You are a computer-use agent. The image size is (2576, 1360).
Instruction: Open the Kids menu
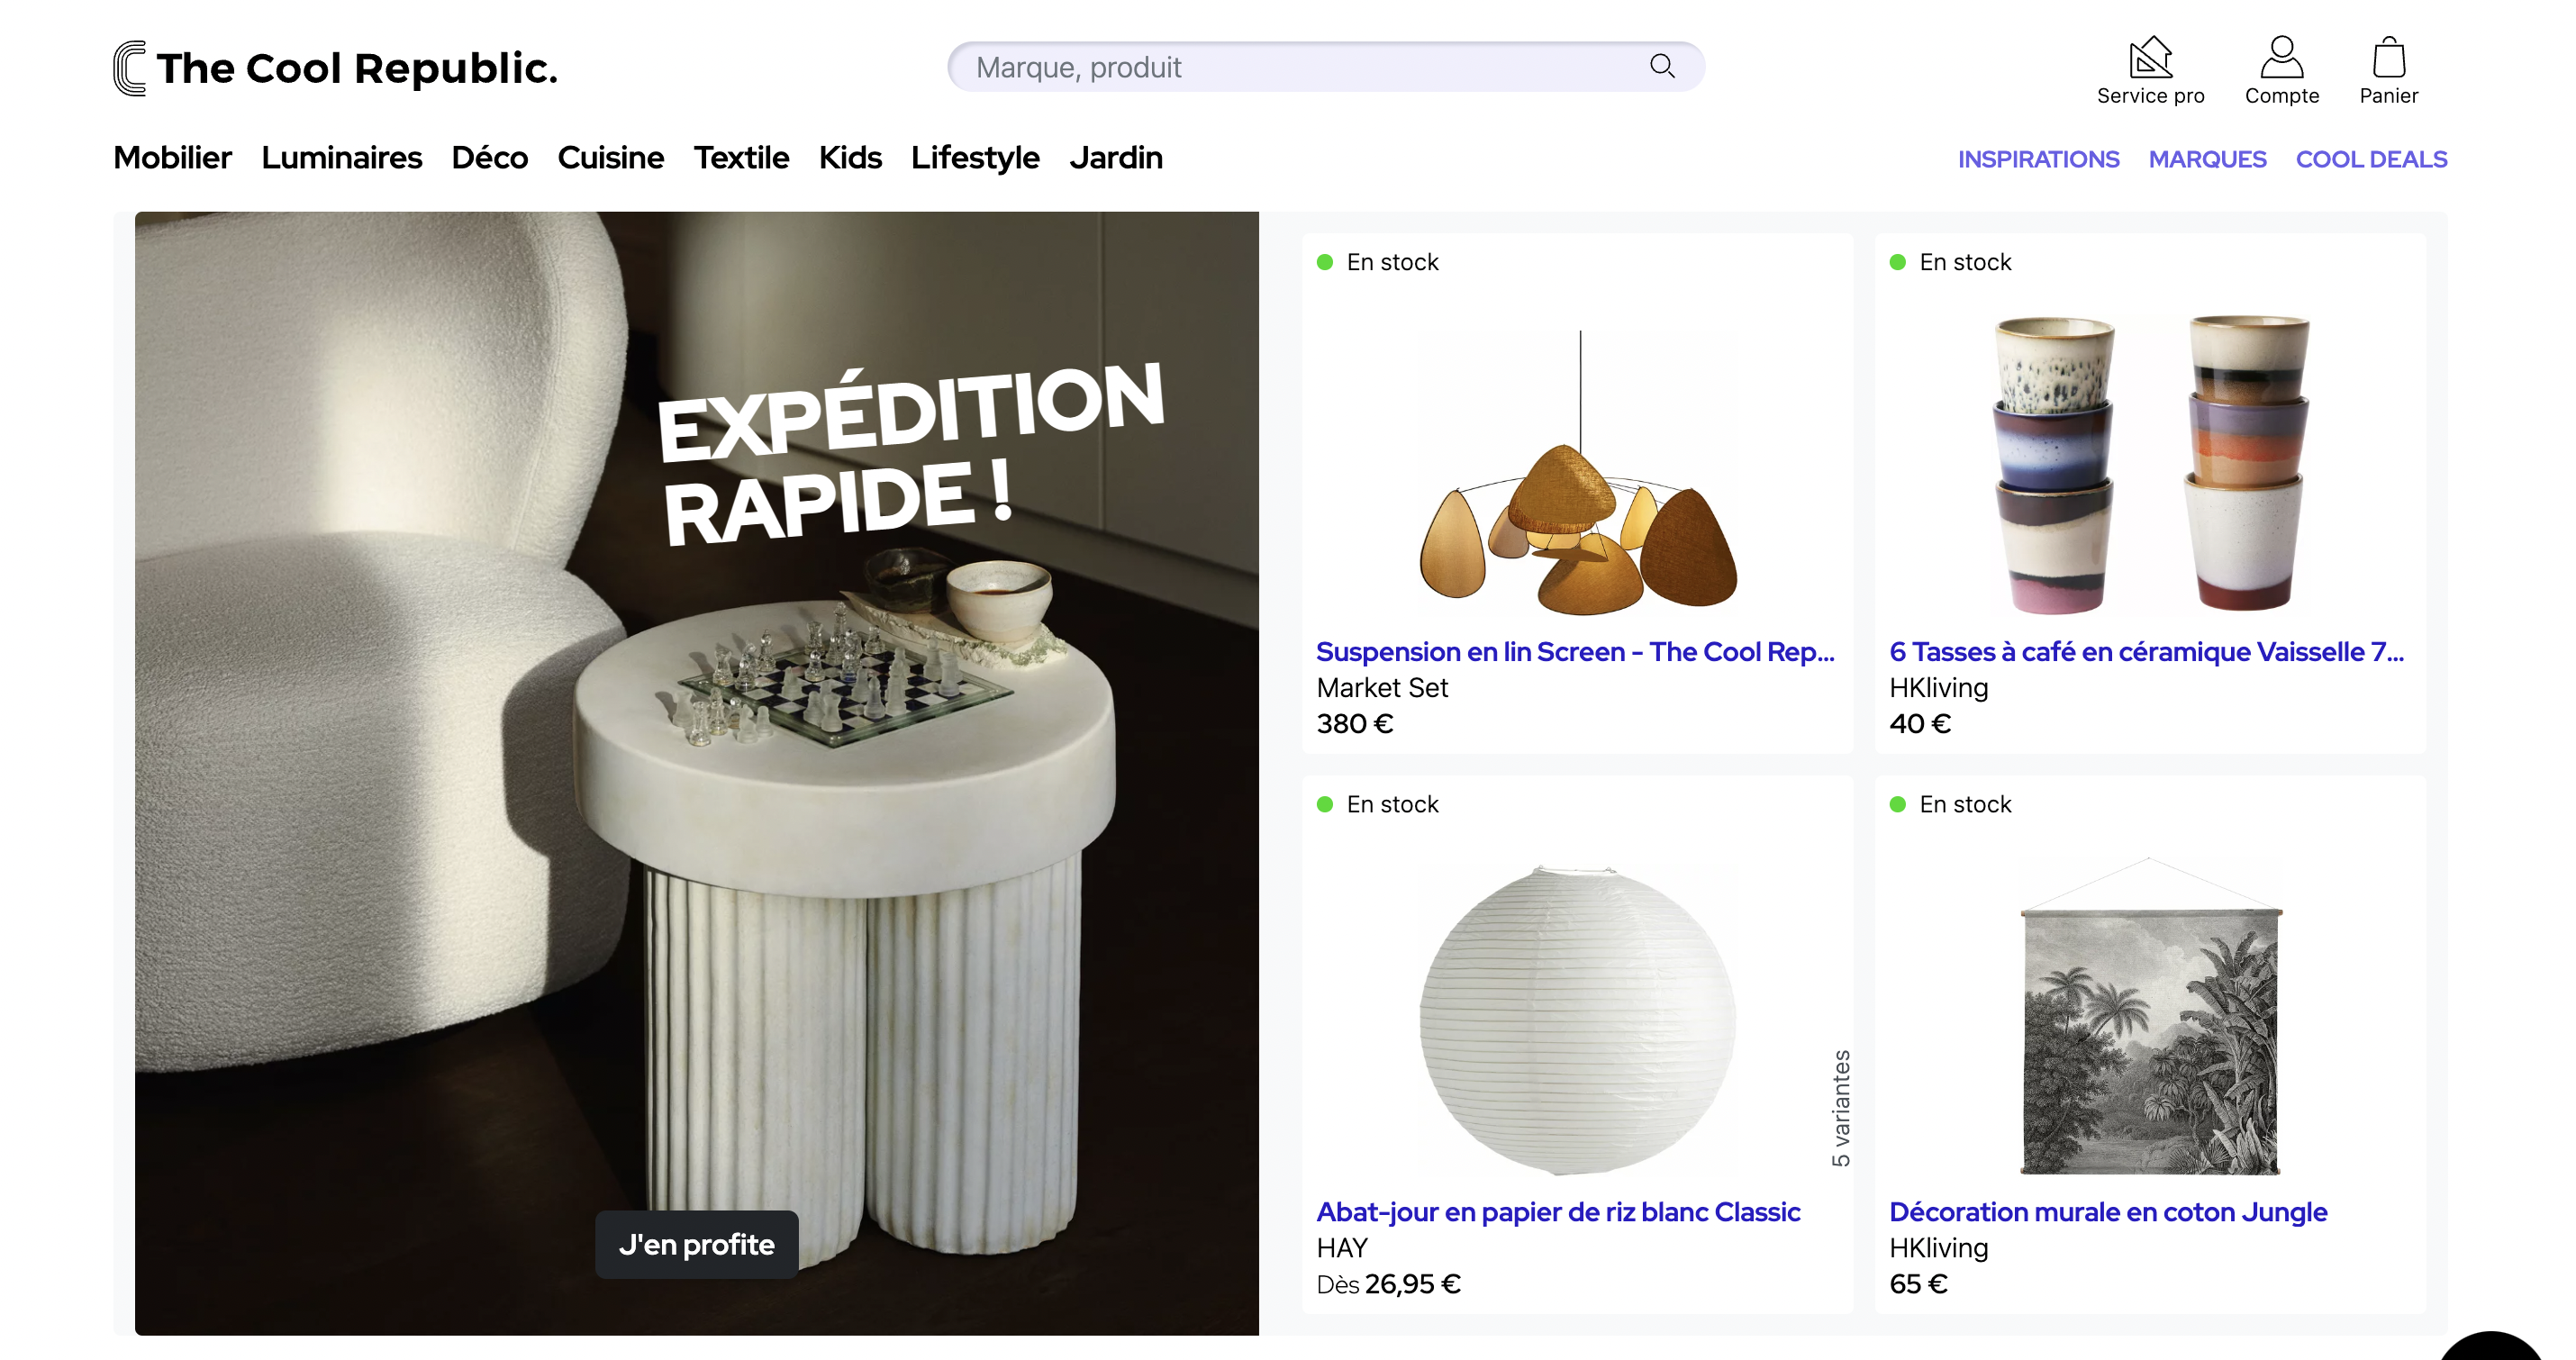tap(850, 158)
